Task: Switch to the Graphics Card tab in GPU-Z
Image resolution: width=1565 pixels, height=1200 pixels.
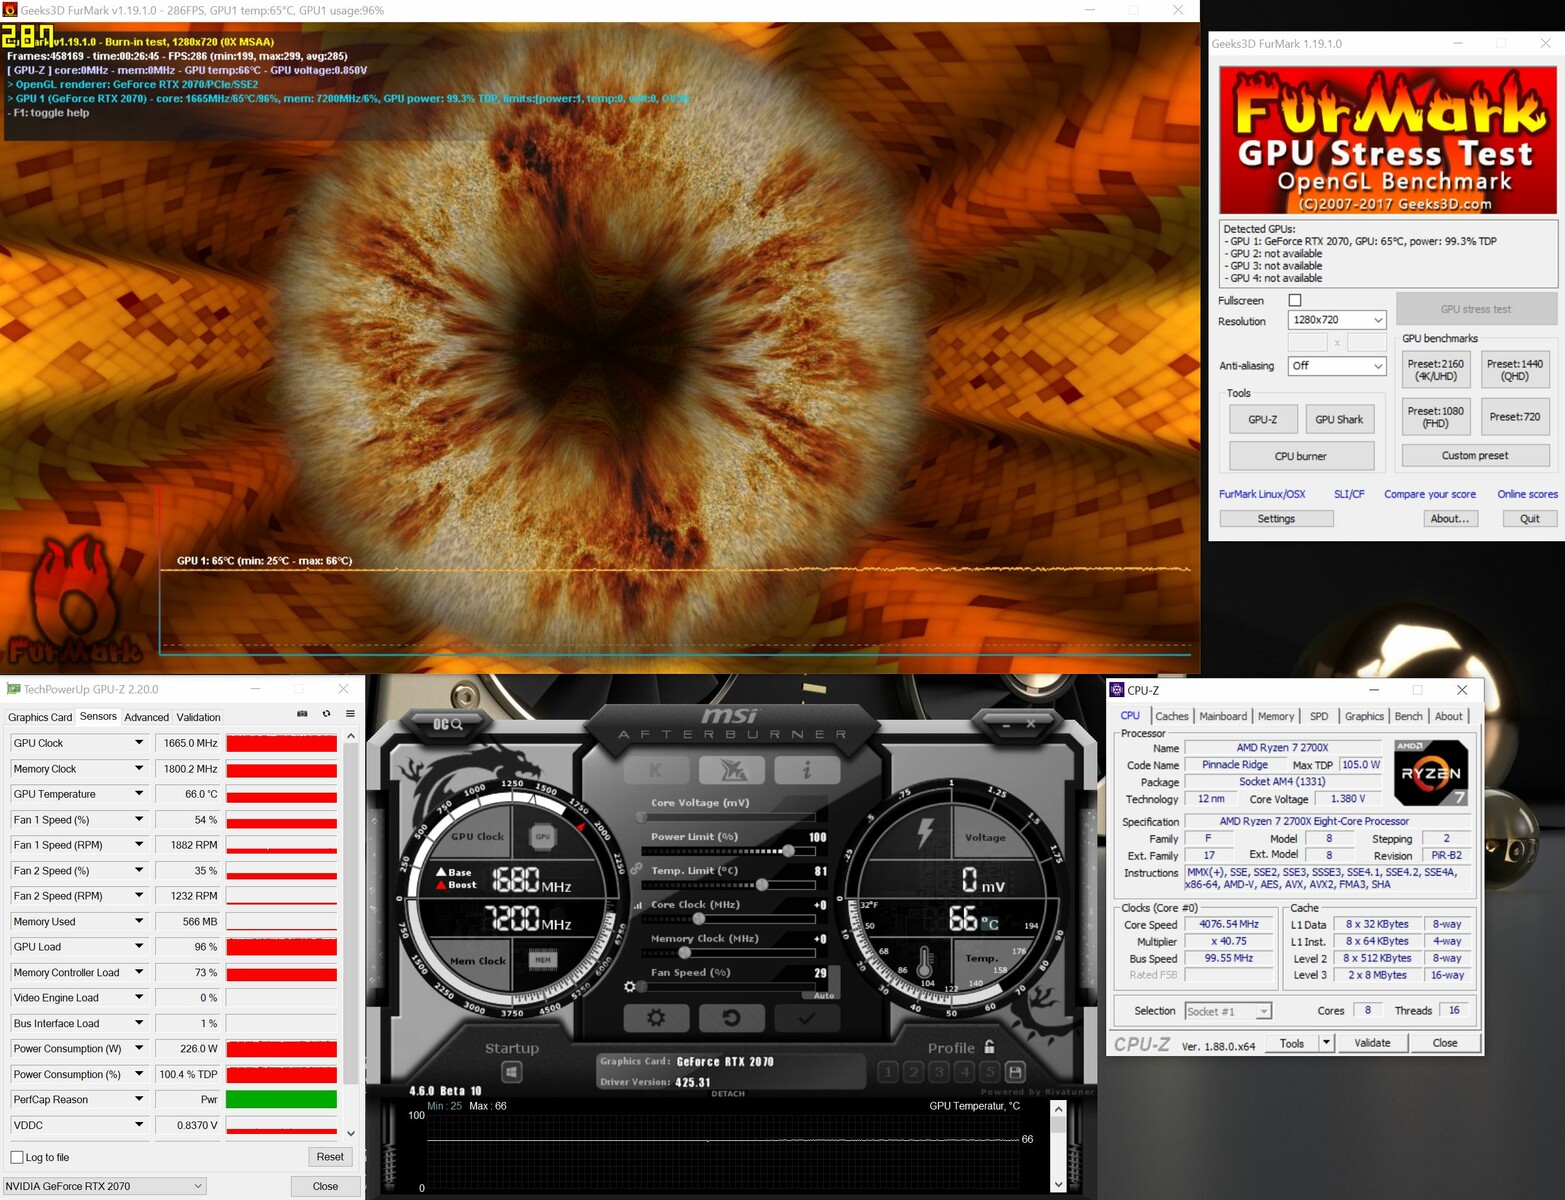Action: [x=40, y=717]
